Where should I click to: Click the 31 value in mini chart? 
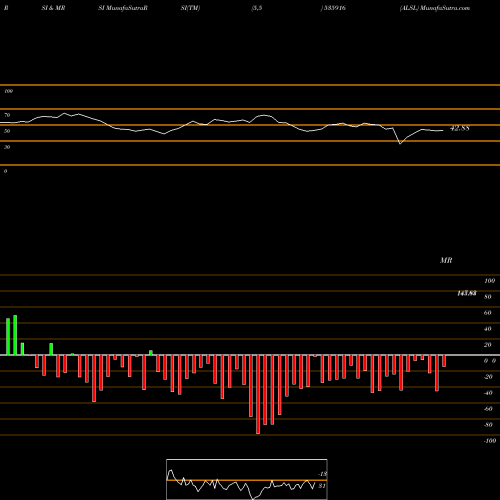coord(322,486)
